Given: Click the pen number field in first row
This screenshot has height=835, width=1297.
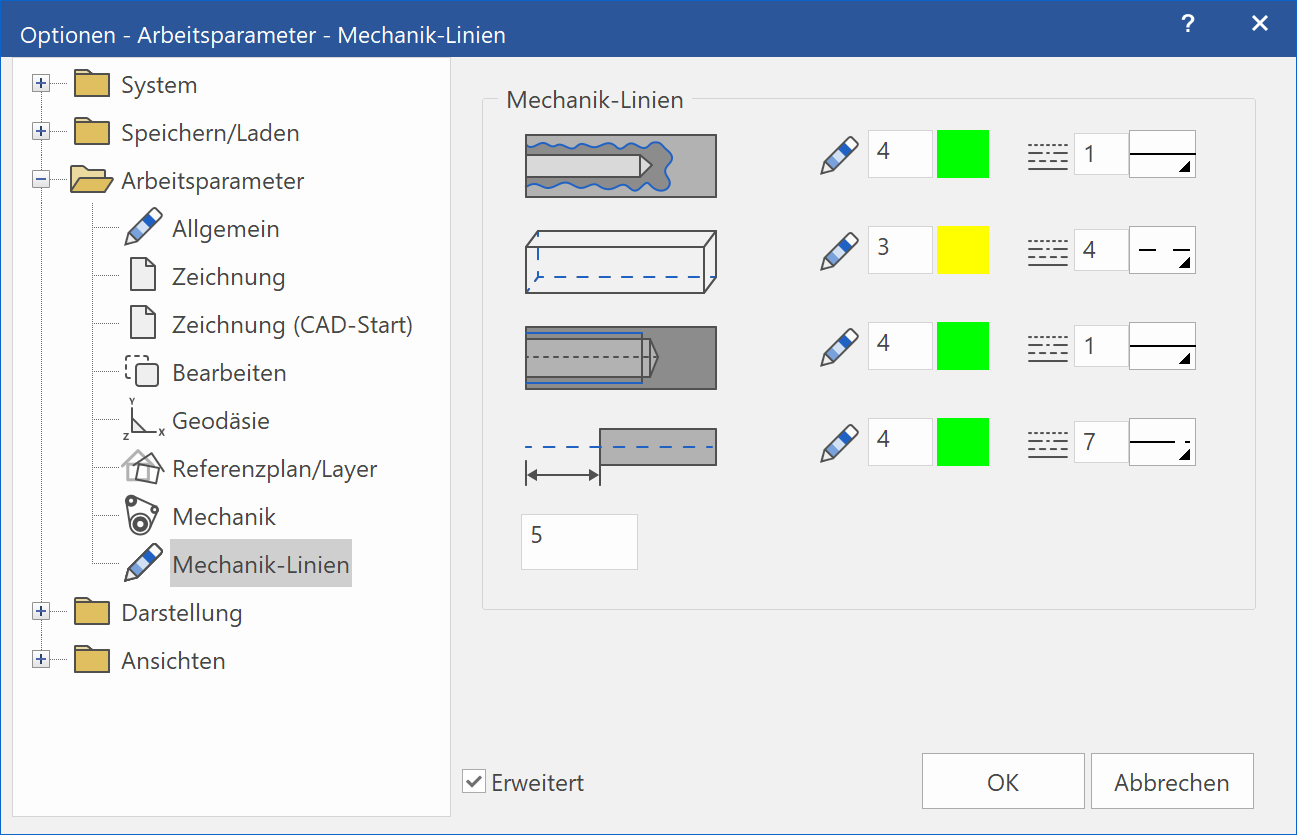Looking at the screenshot, I should [900, 154].
